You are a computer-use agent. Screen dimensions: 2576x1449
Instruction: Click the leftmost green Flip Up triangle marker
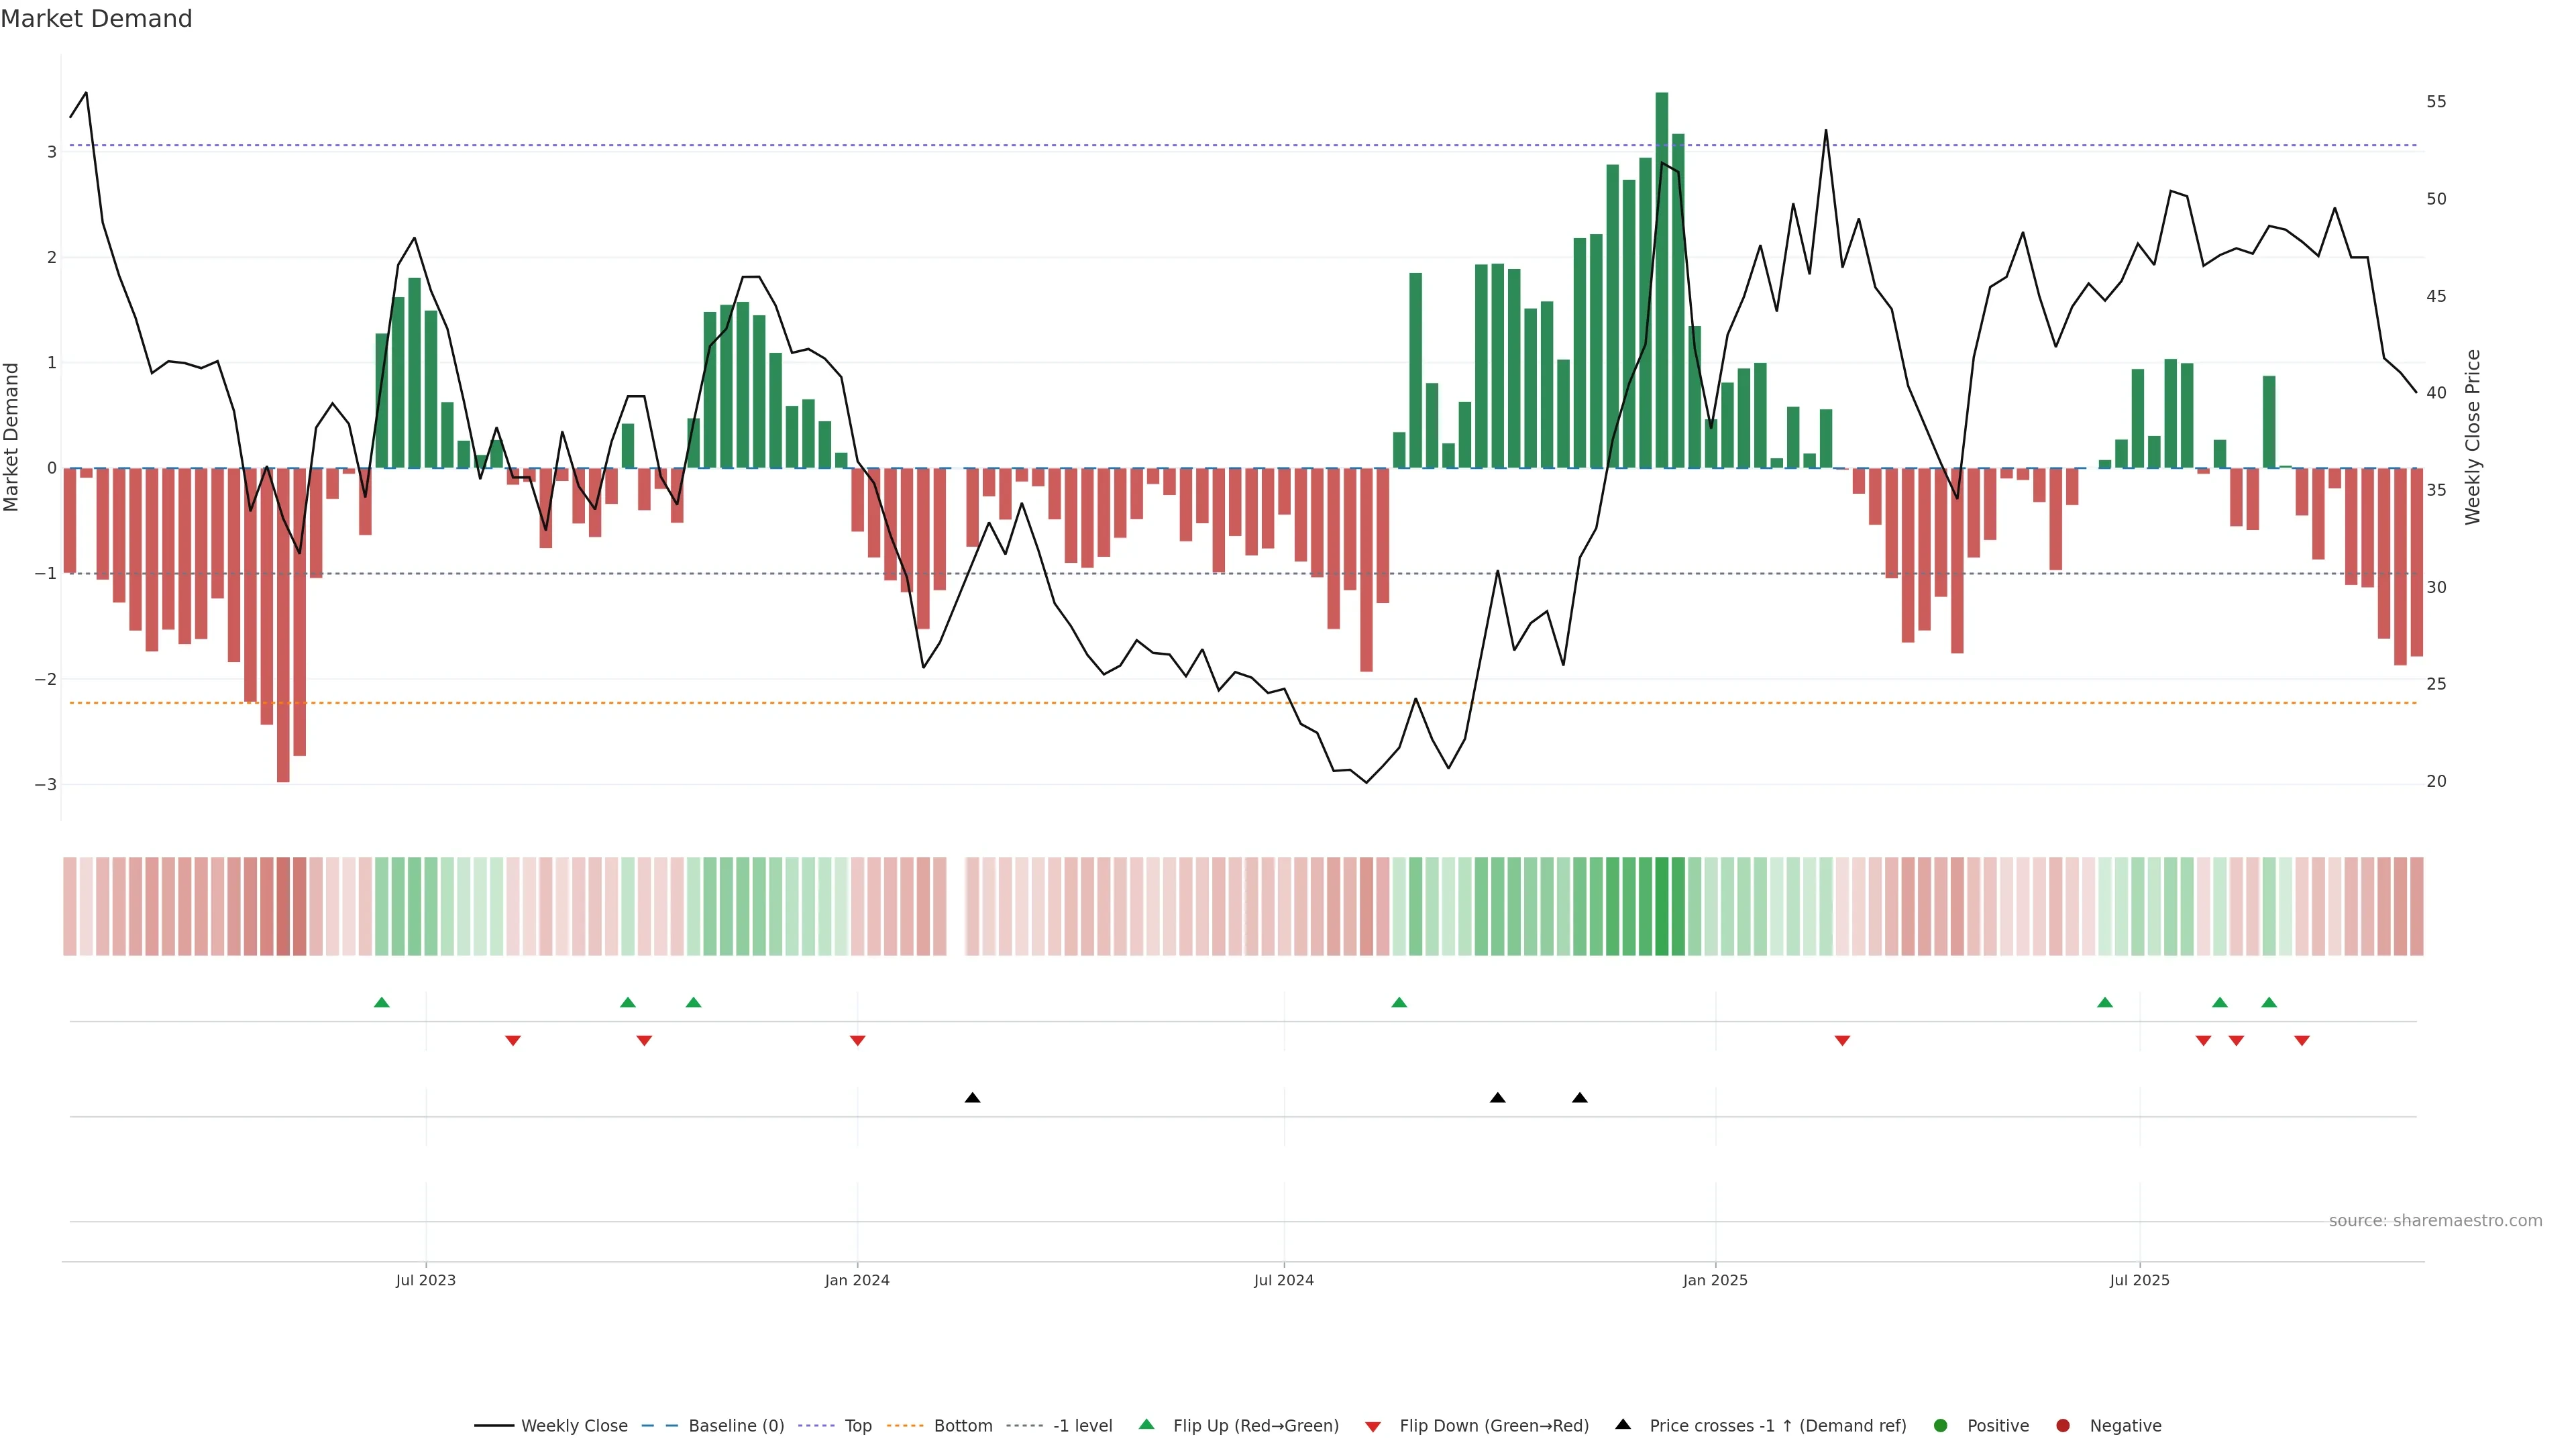tap(381, 1002)
